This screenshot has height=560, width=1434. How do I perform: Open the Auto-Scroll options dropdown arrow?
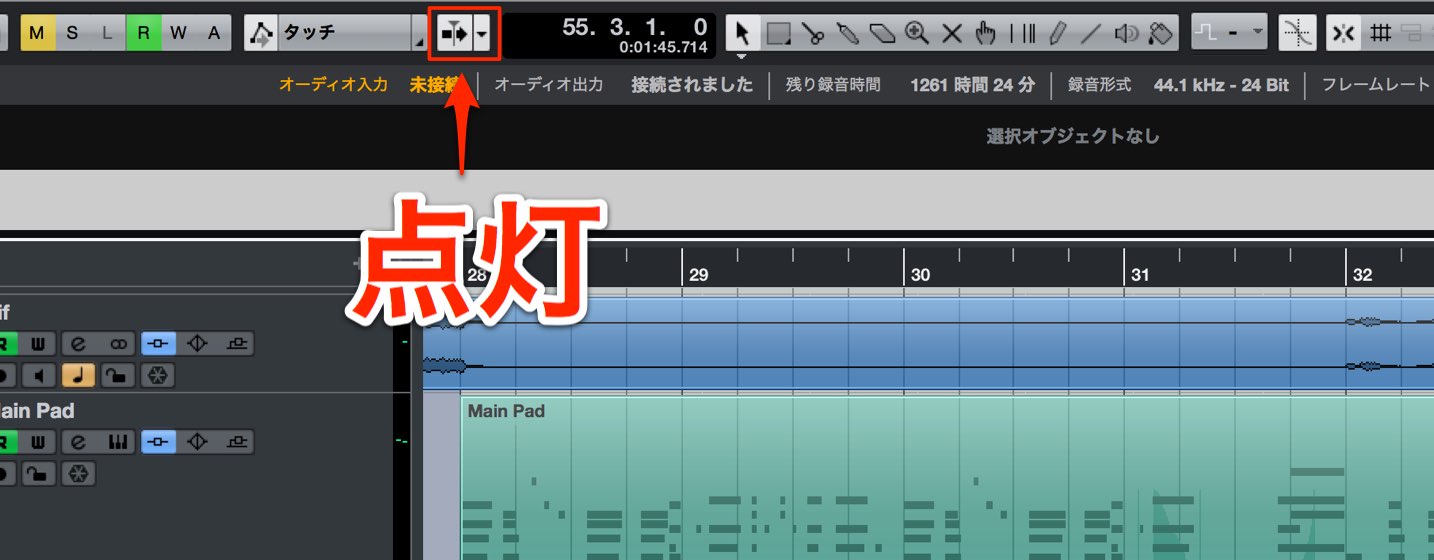[x=483, y=33]
